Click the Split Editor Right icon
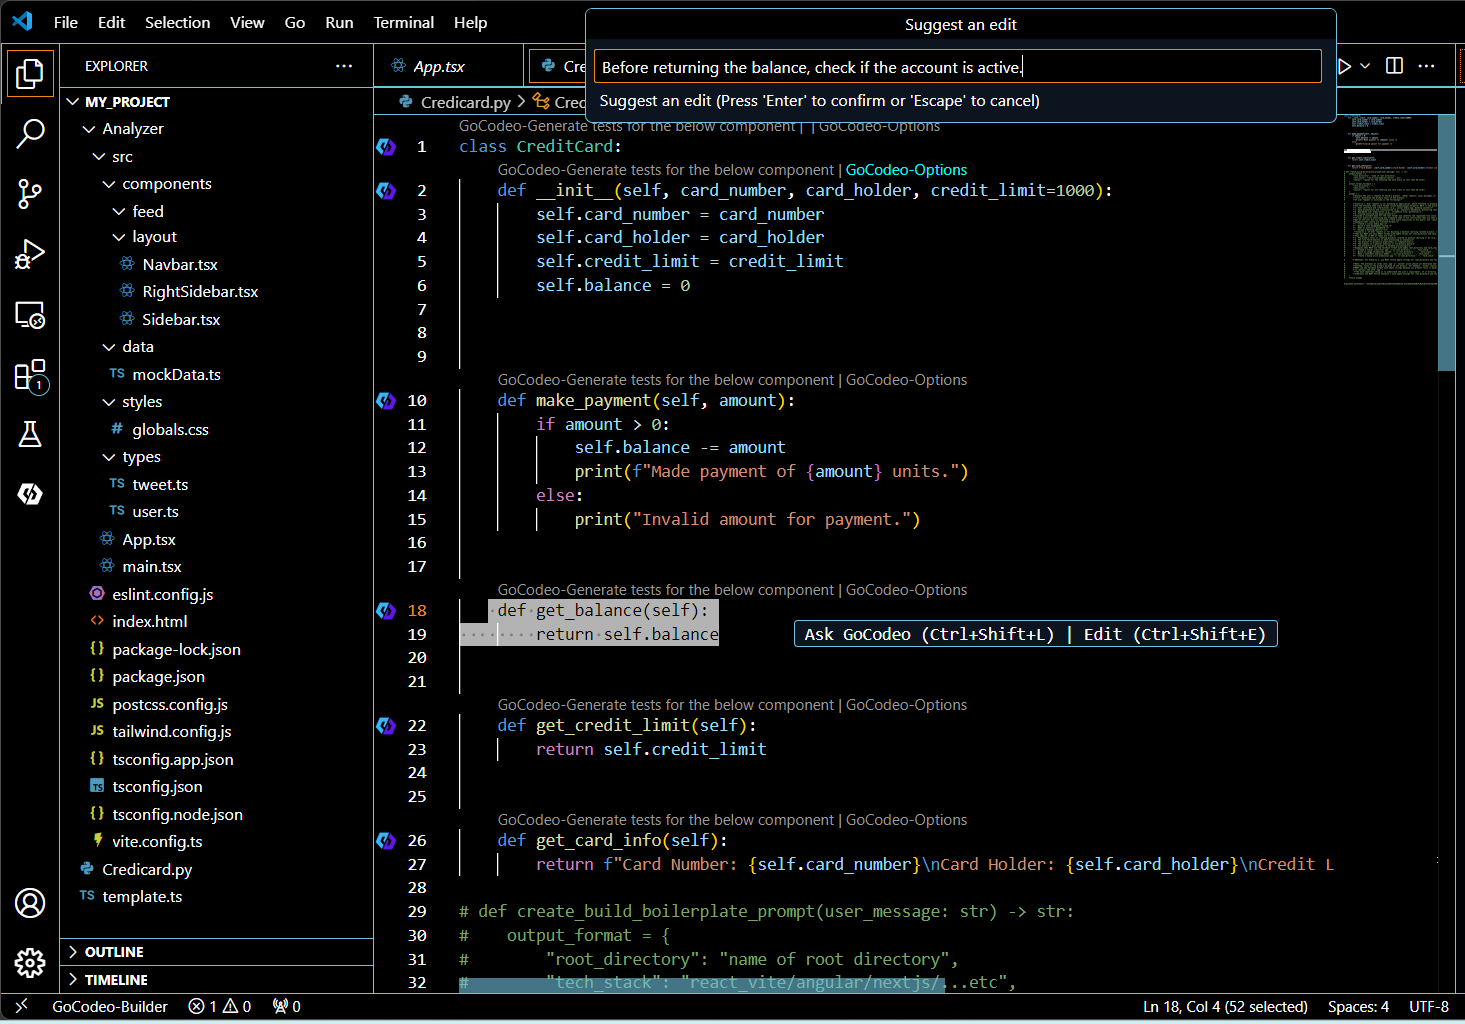The width and height of the screenshot is (1465, 1024). pos(1394,66)
